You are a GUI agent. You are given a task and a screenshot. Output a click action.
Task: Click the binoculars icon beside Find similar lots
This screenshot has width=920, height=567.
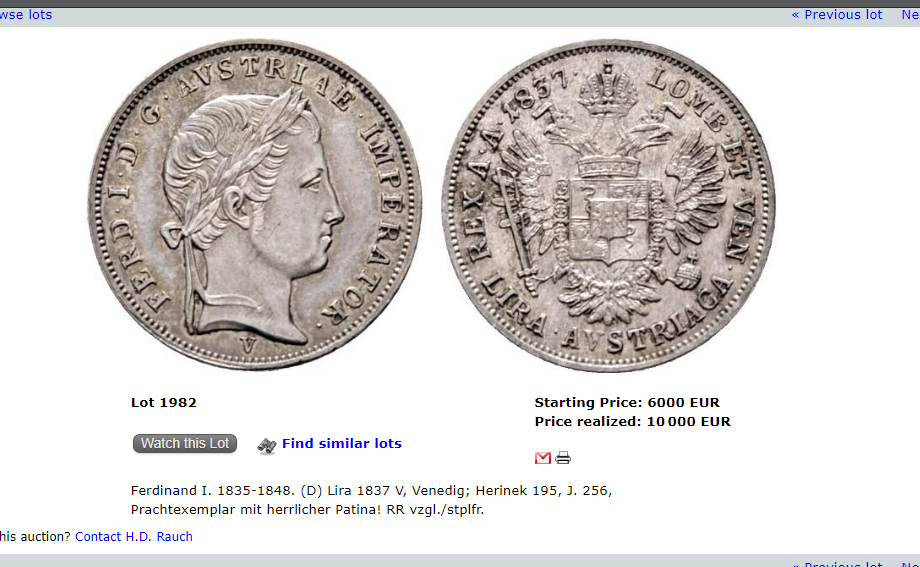pos(267,446)
